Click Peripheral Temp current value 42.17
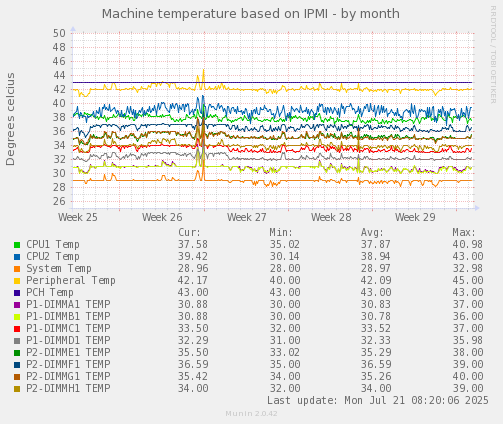The height and width of the screenshot is (424, 503). (193, 281)
